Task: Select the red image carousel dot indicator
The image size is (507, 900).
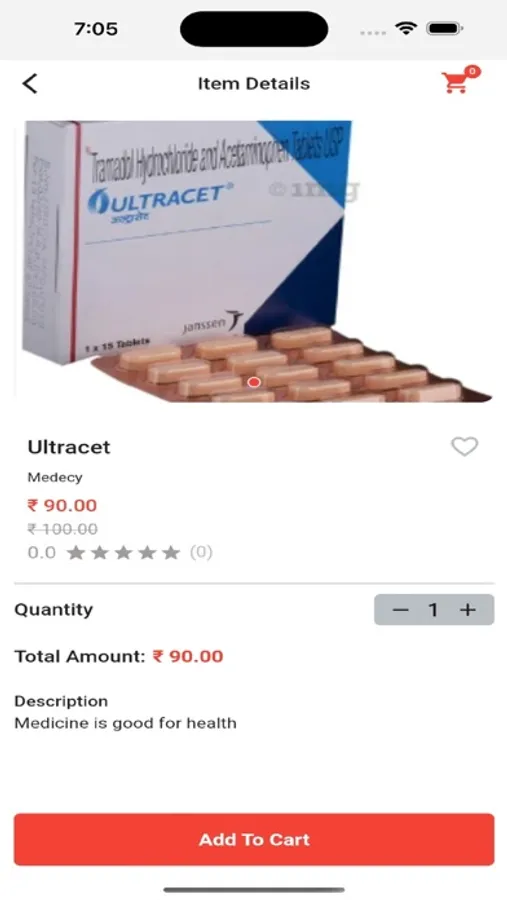Action: (254, 382)
